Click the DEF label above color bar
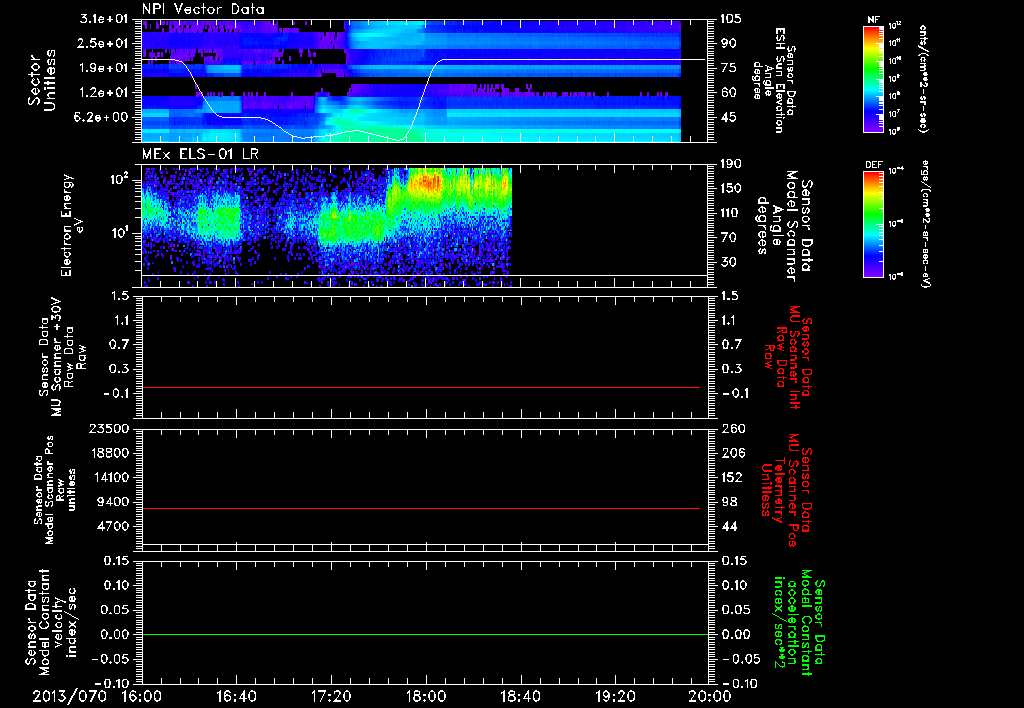 (x=873, y=165)
